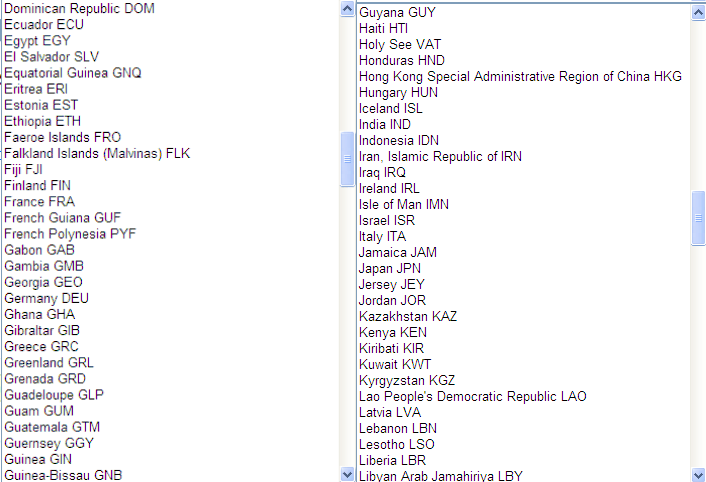This screenshot has width=706, height=482.
Task: Pick Ireland IRL
Action: coord(389,188)
